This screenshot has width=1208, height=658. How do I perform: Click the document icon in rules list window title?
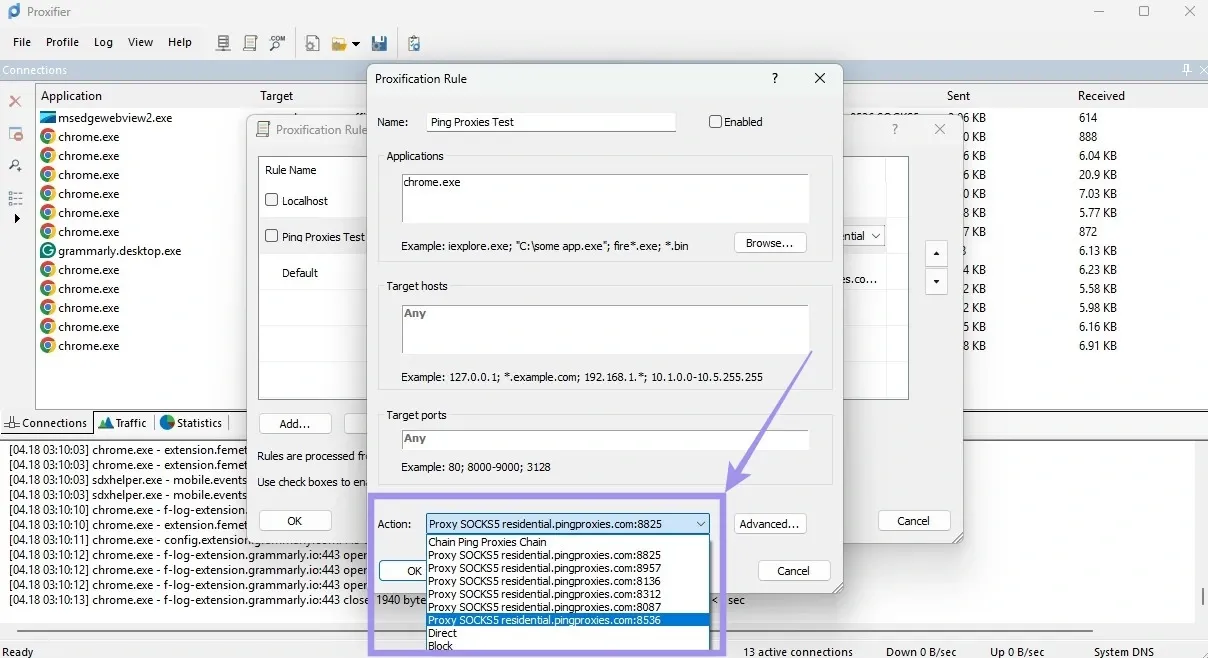tap(264, 129)
